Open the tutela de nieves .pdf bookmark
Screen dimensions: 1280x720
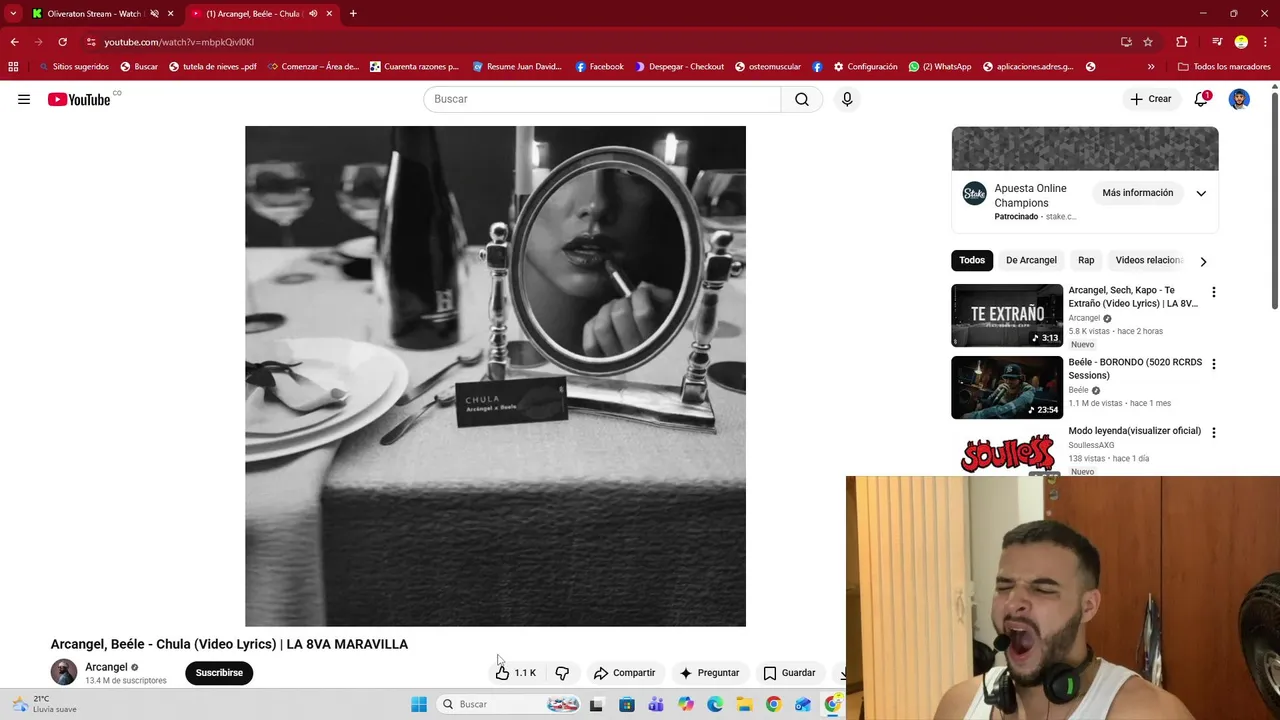coord(212,67)
